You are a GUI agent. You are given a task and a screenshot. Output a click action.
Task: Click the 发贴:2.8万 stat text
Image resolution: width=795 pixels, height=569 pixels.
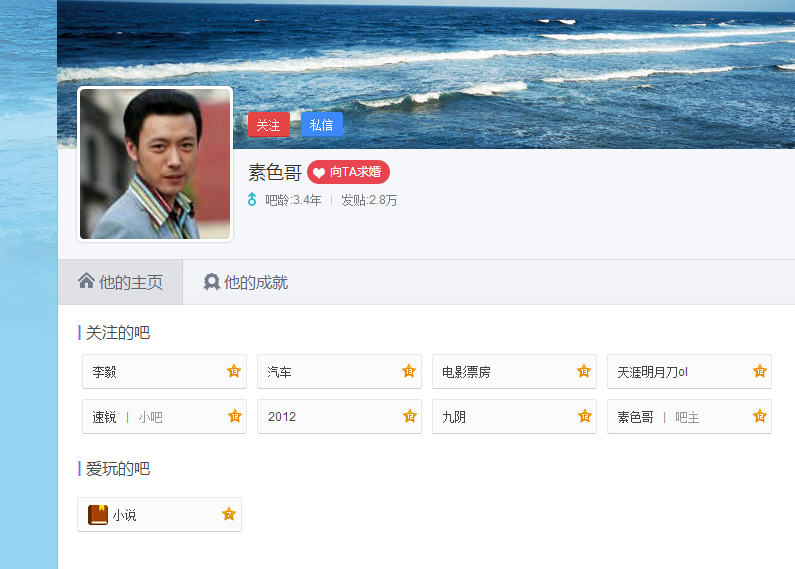[x=369, y=200]
